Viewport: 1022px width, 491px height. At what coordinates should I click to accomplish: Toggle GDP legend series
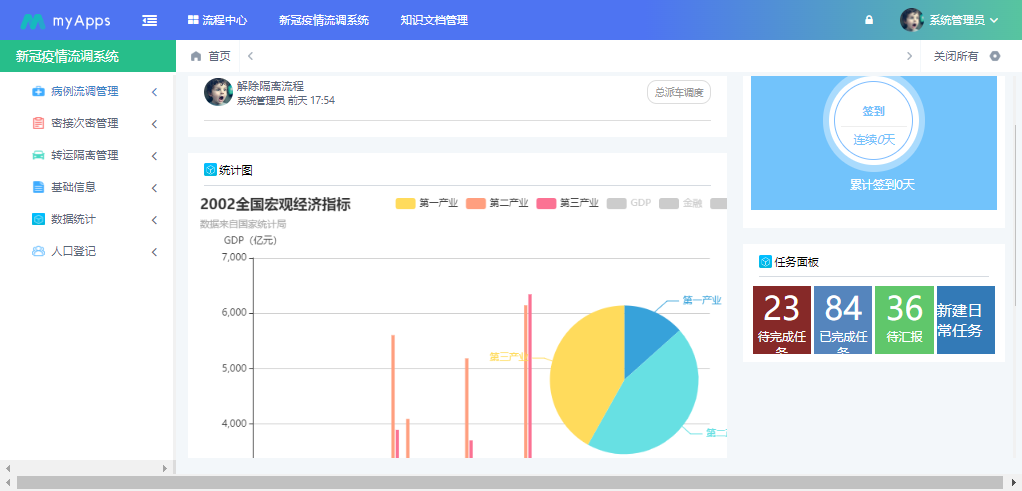click(629, 204)
